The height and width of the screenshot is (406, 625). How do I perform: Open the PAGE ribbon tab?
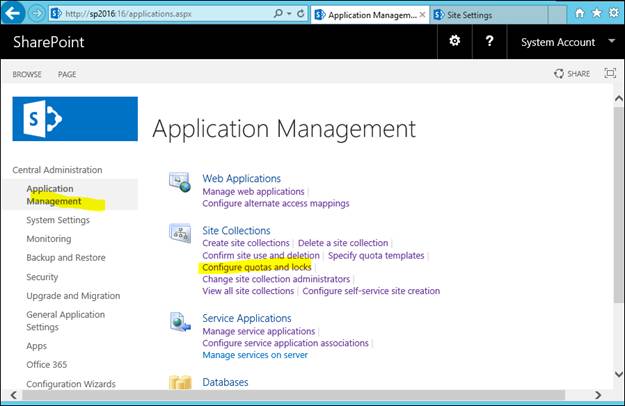67,74
